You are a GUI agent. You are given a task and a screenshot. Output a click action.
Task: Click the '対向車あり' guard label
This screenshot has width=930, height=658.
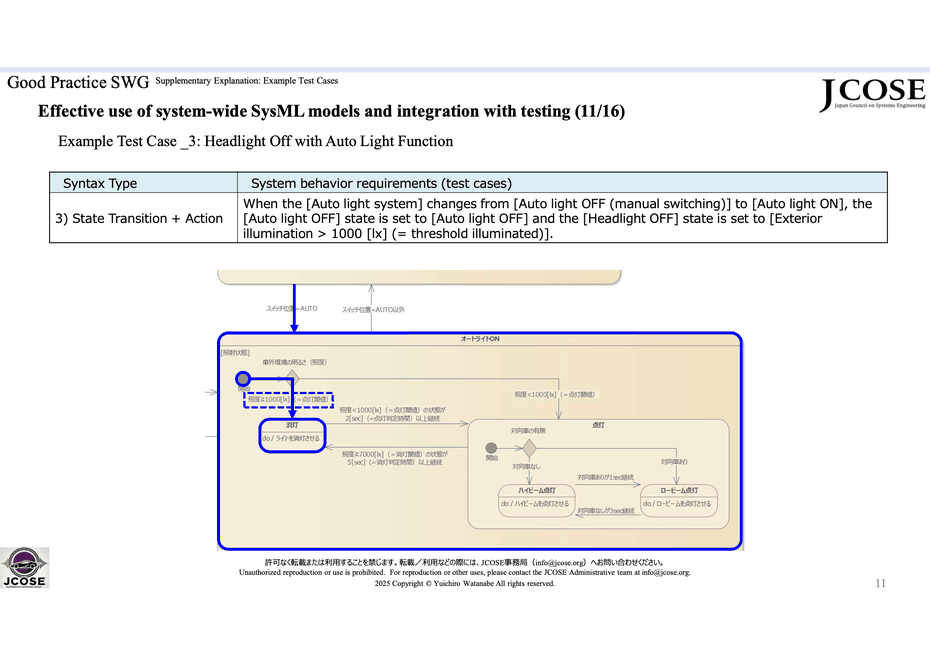674,462
